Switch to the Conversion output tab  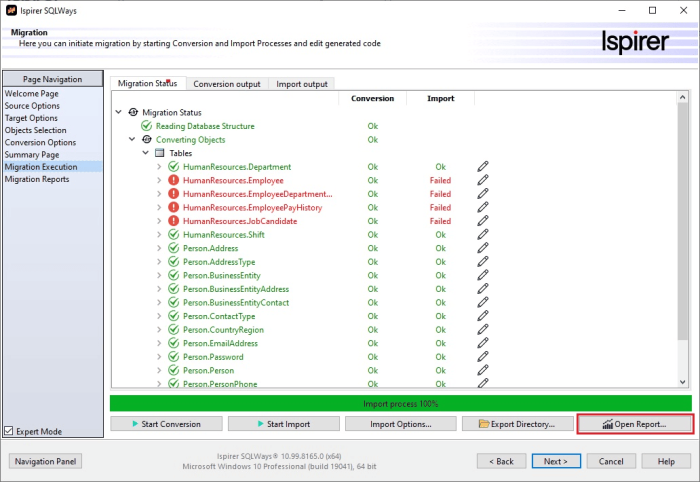227,84
